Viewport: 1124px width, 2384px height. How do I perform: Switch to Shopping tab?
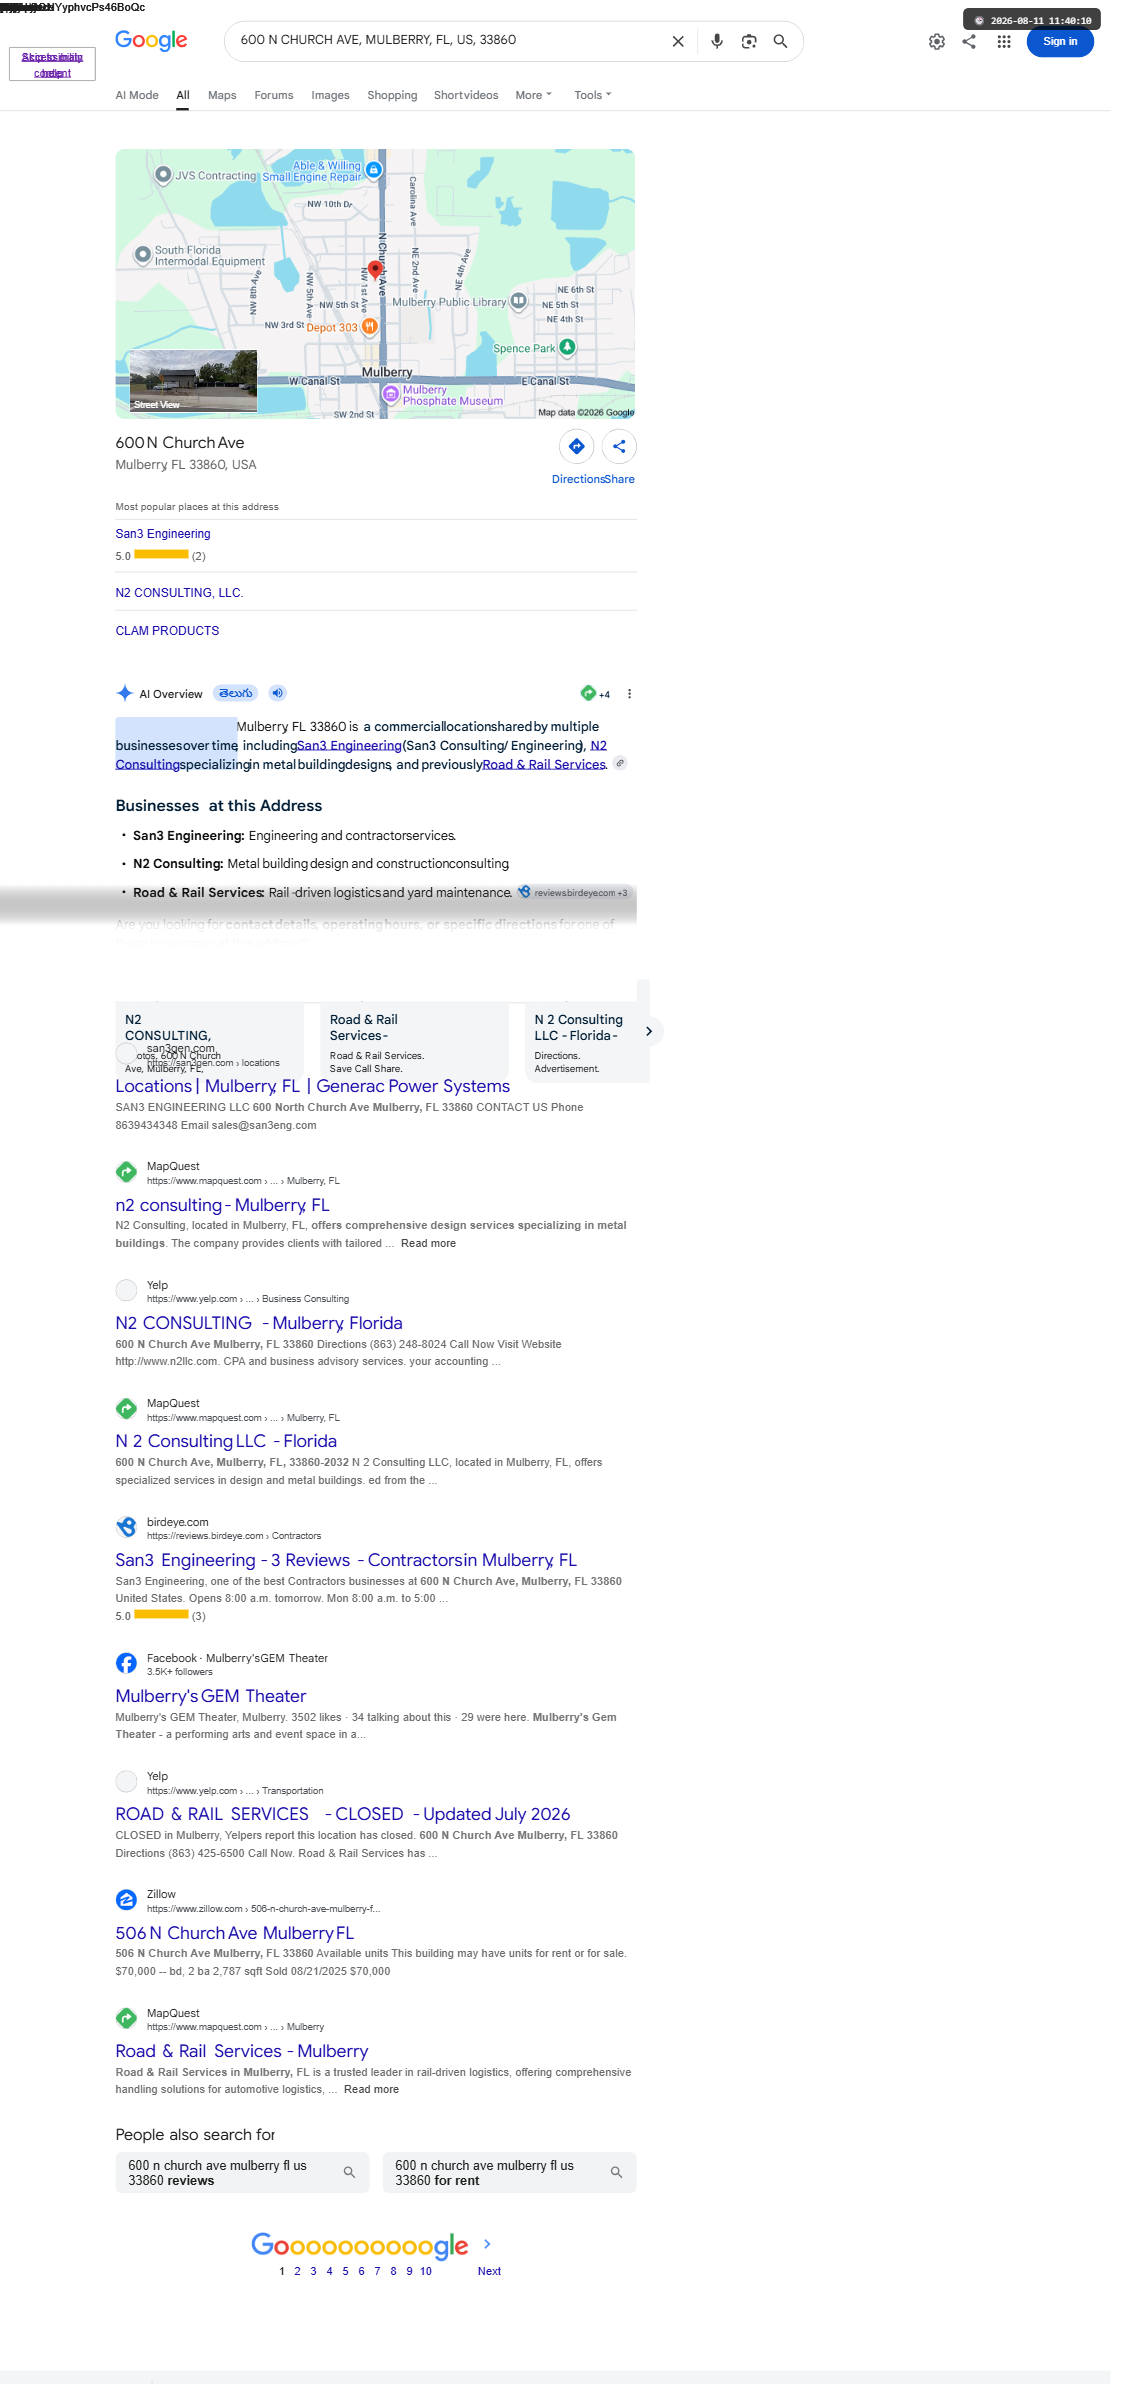[392, 95]
